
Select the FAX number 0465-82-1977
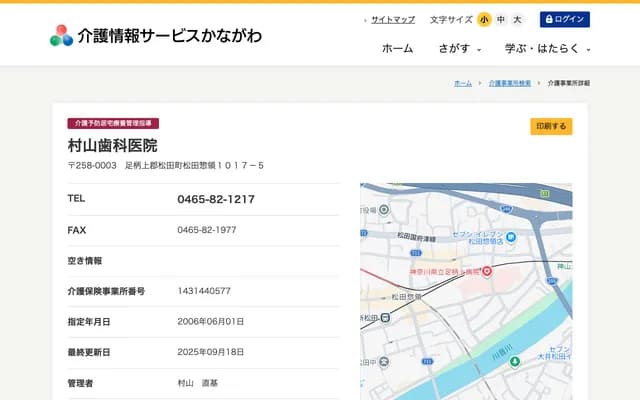point(207,230)
